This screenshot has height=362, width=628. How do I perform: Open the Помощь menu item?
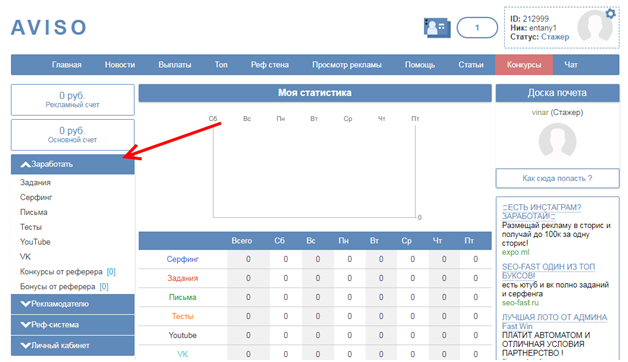pyautogui.click(x=420, y=65)
